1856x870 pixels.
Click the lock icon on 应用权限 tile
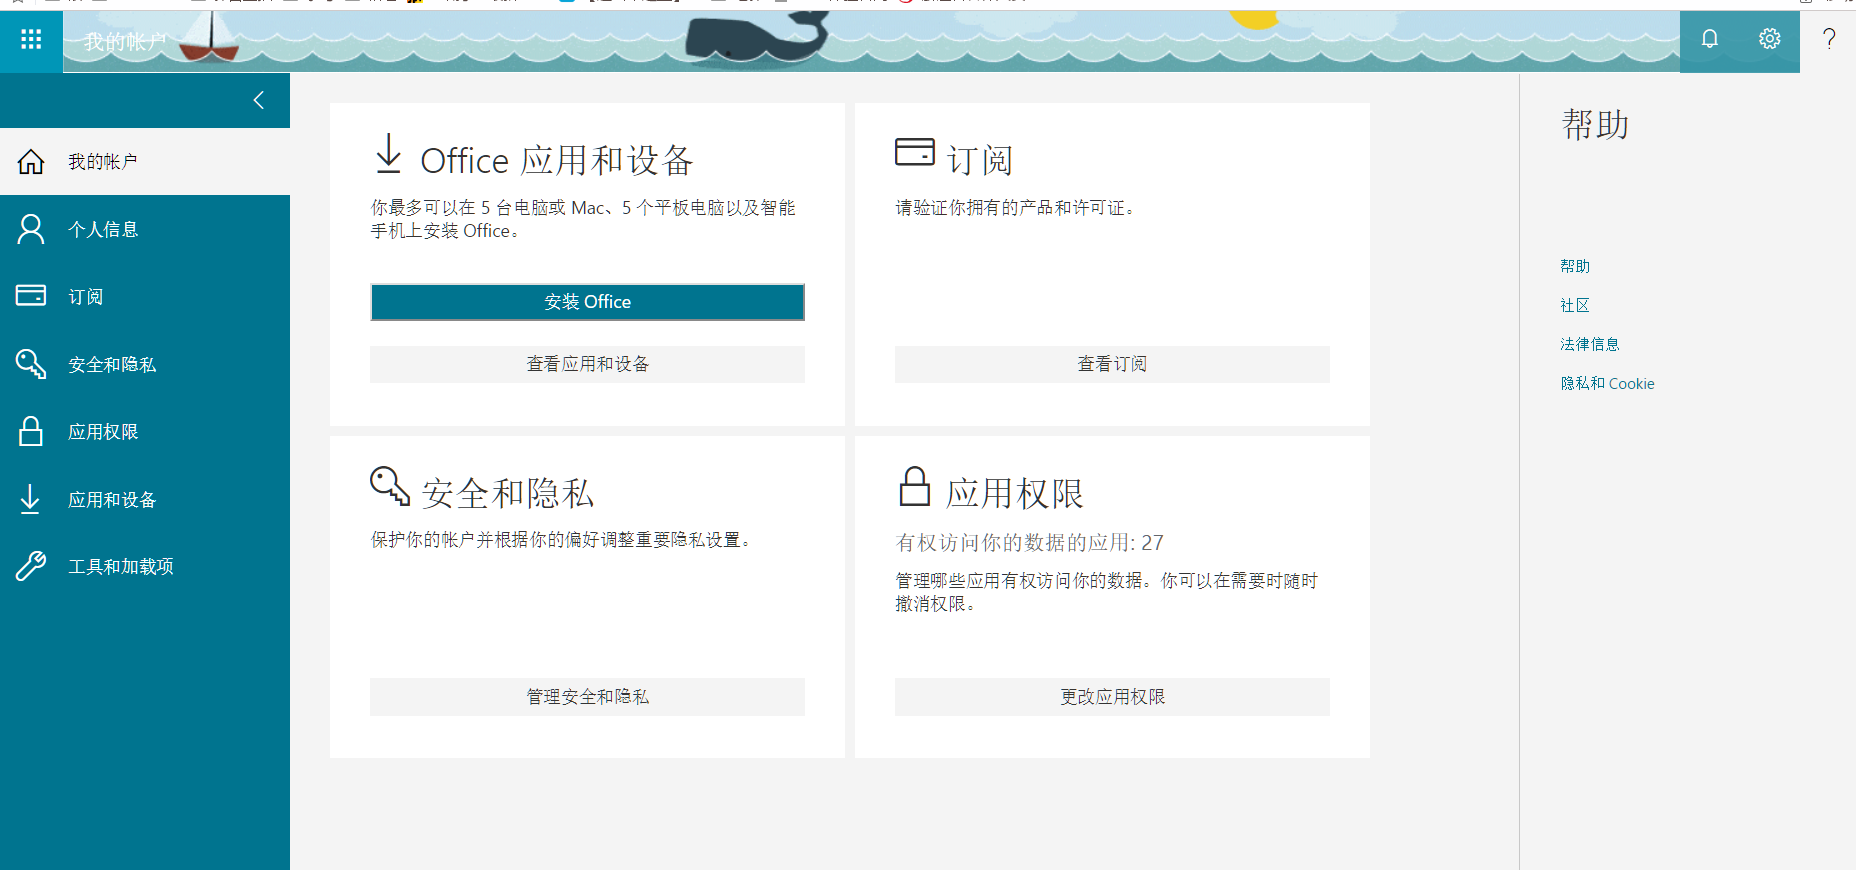pos(914,486)
